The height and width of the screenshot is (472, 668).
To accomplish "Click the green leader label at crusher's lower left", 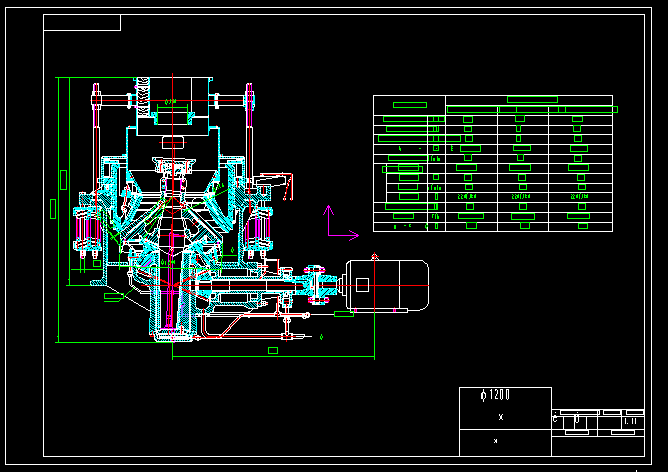I will tap(113, 296).
